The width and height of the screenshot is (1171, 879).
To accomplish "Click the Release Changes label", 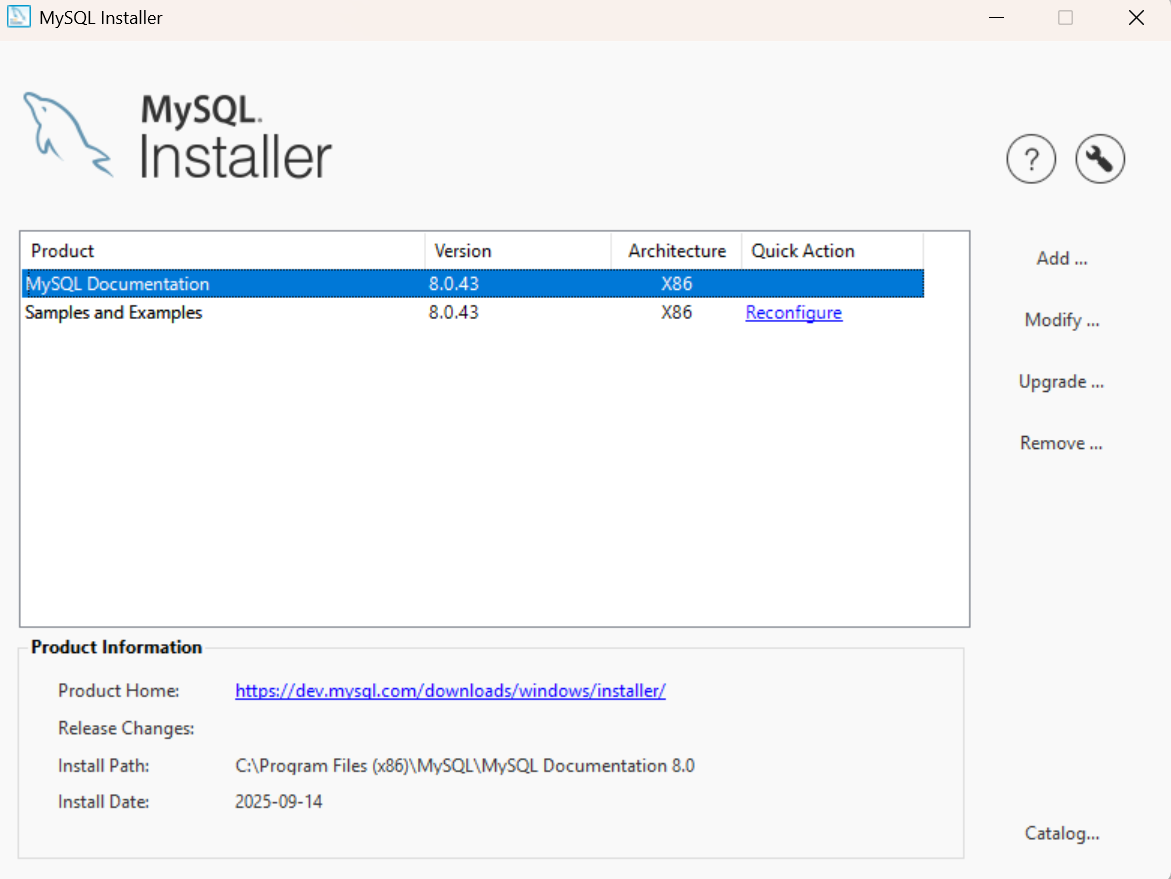I will [126, 728].
